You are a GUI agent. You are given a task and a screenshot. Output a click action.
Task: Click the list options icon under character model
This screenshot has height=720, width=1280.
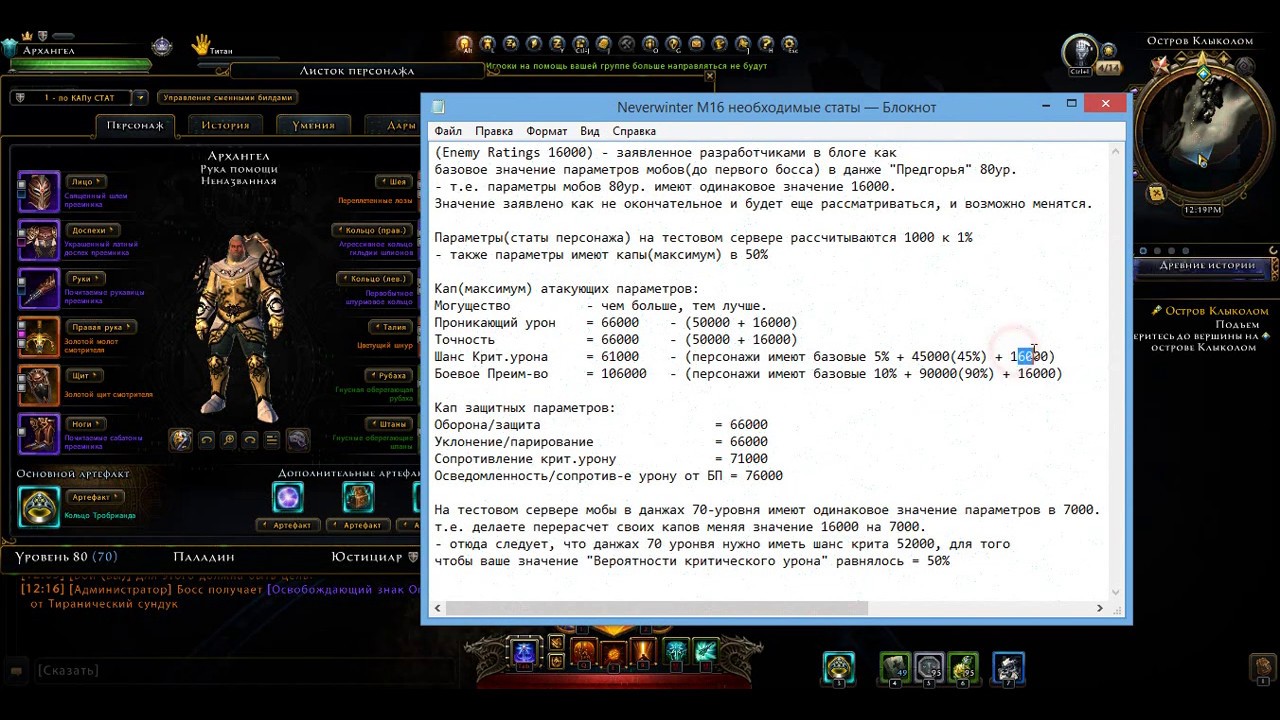[x=272, y=439]
